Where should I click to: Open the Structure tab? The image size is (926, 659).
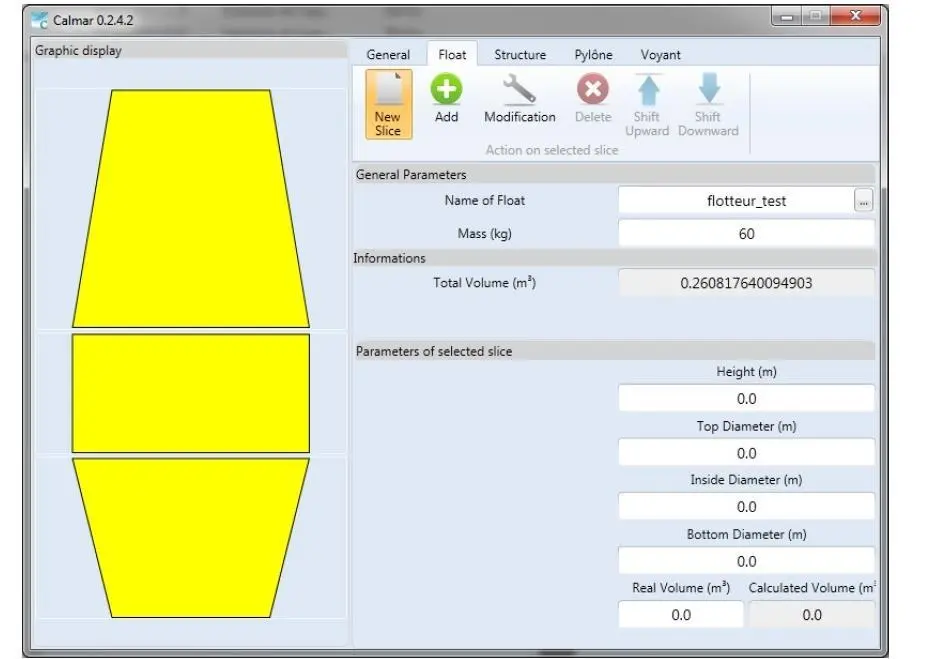click(x=520, y=55)
